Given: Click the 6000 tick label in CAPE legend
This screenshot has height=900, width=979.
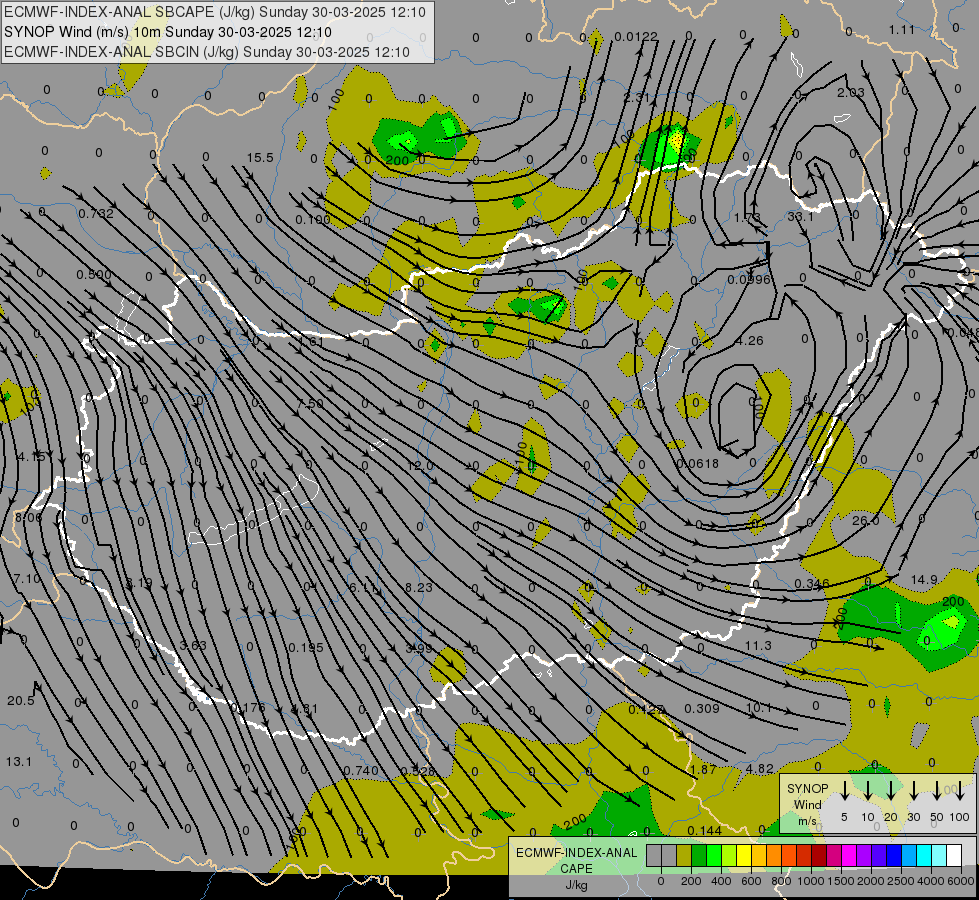Looking at the screenshot, I should (961, 881).
